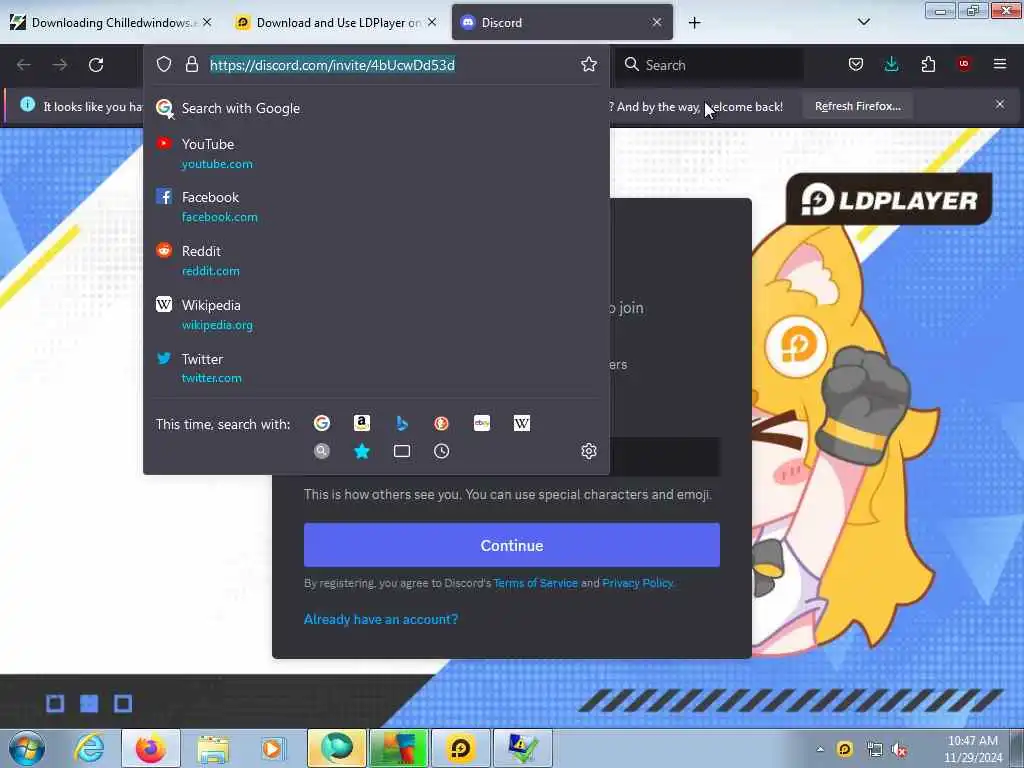Open Windows Explorer from taskbar
The height and width of the screenshot is (768, 1024).
pyautogui.click(x=213, y=748)
